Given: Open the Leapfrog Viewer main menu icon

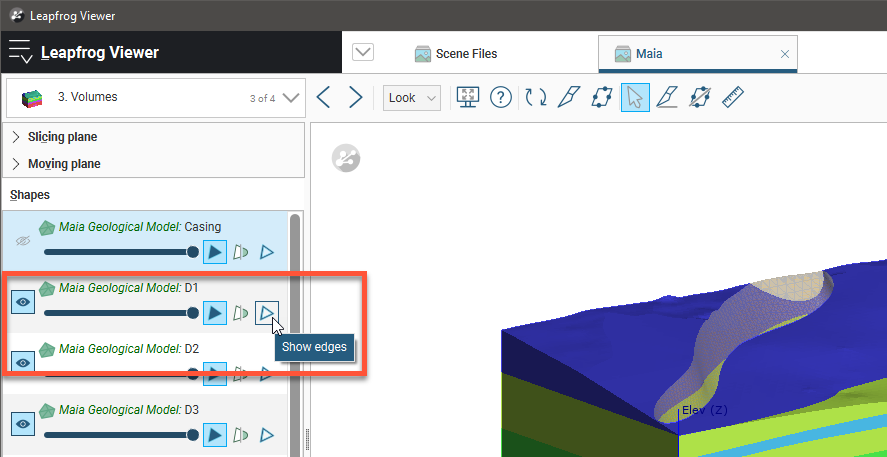Looking at the screenshot, I should [20, 52].
